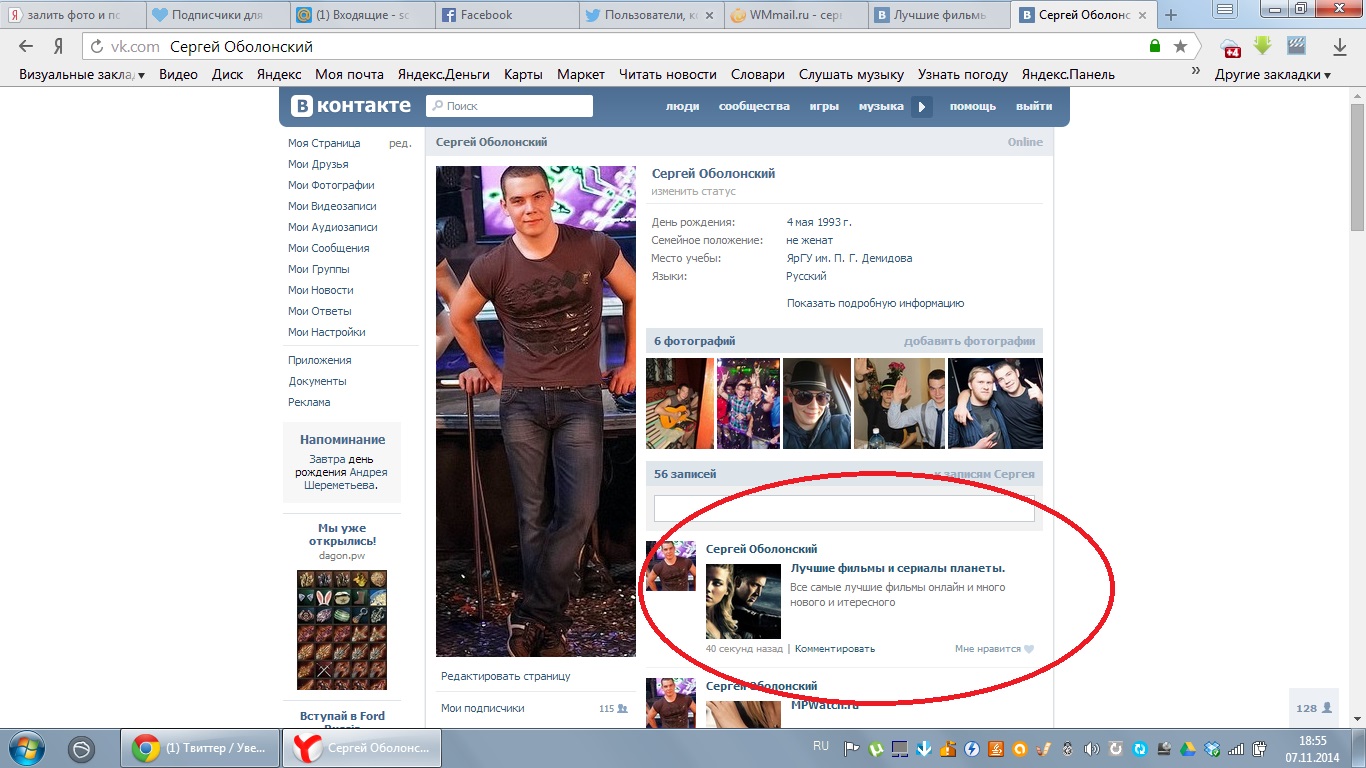The height and width of the screenshot is (768, 1366).
Task: Switch to the Подписчики для tab
Action: point(216,15)
